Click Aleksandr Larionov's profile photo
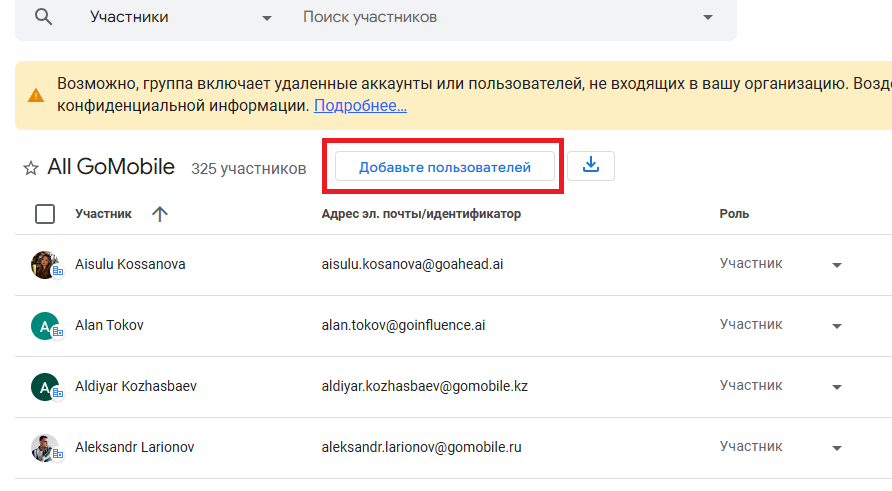Image resolution: width=892 pixels, height=491 pixels. tap(45, 447)
